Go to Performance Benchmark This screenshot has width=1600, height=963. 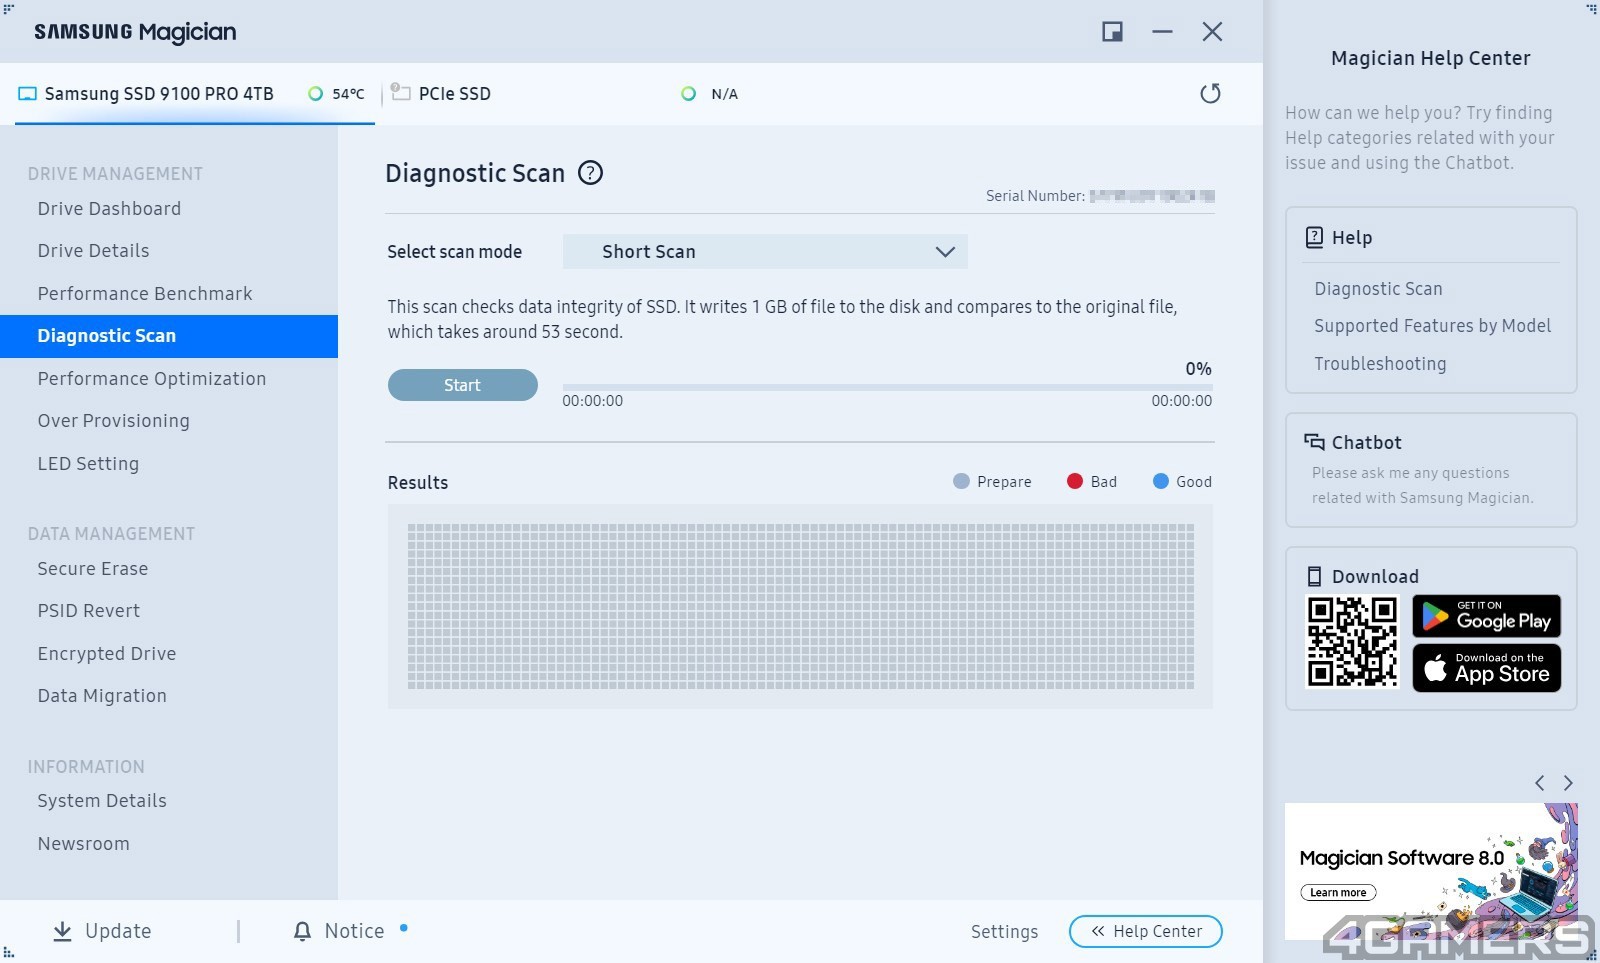click(x=145, y=293)
